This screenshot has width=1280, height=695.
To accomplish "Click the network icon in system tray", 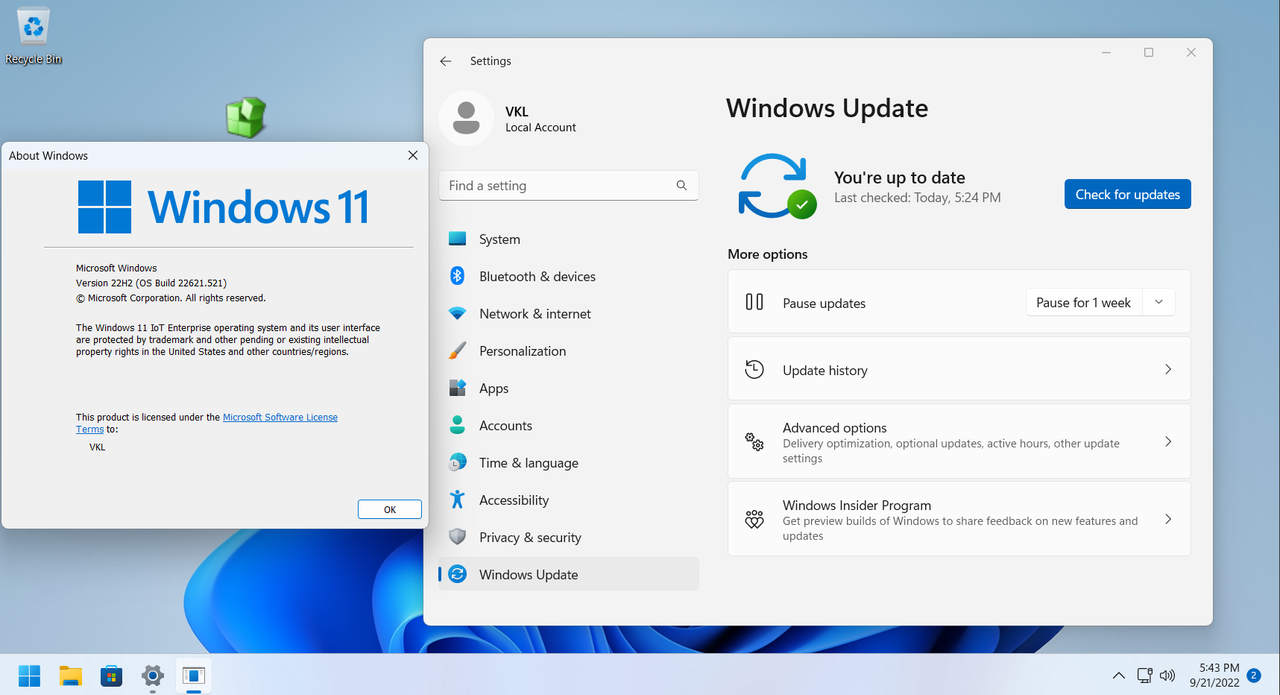I will (x=1145, y=676).
